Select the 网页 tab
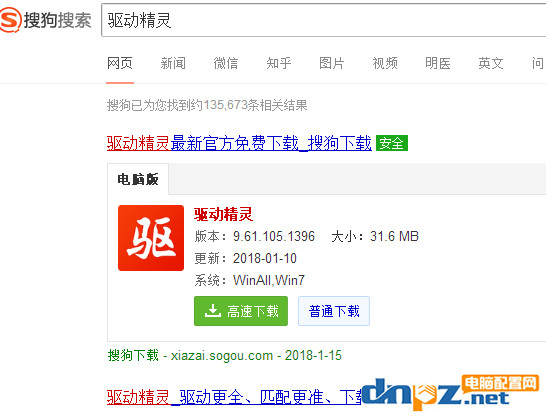 [120, 63]
